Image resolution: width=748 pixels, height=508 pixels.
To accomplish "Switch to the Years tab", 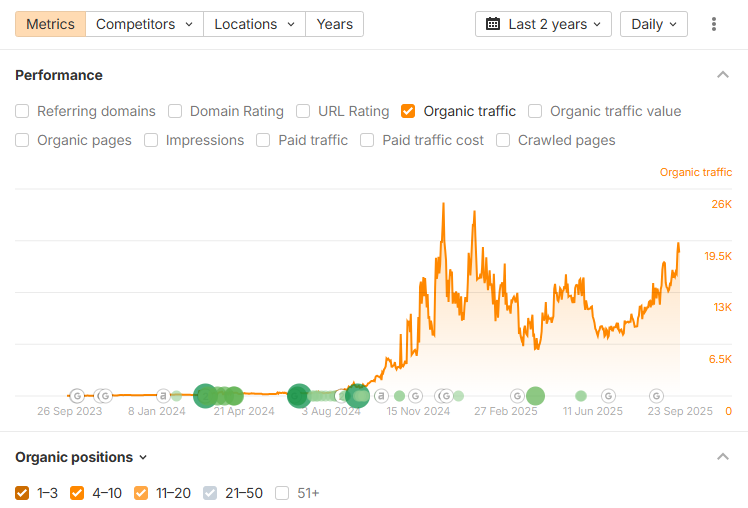I will click(x=334, y=24).
